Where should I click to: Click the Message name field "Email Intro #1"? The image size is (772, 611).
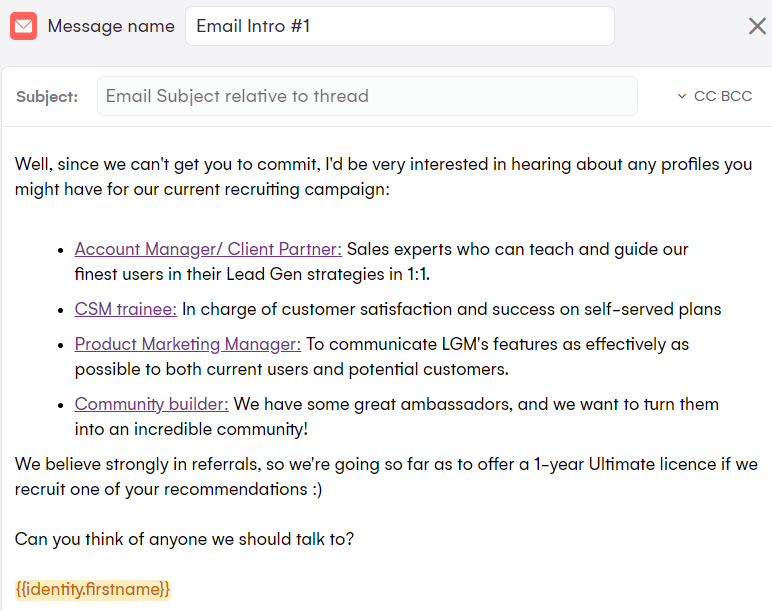point(399,26)
